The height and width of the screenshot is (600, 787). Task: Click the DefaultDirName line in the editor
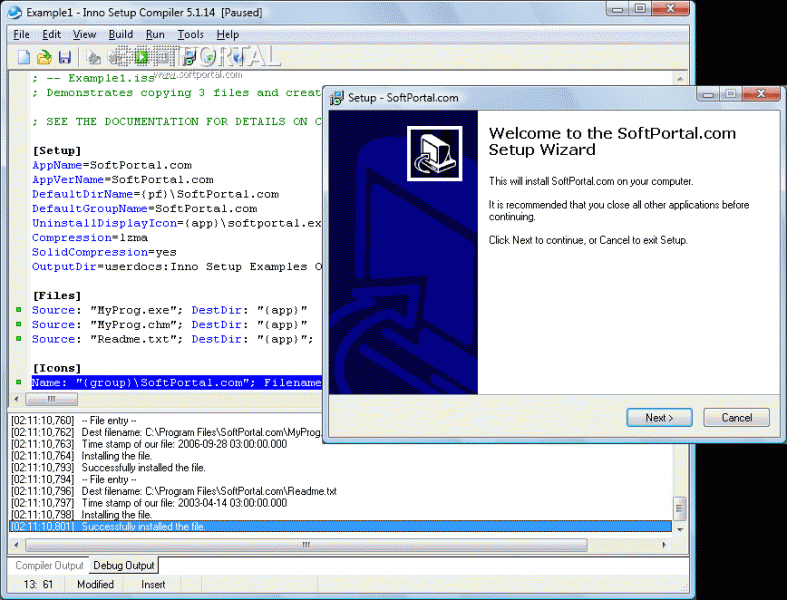tap(156, 194)
